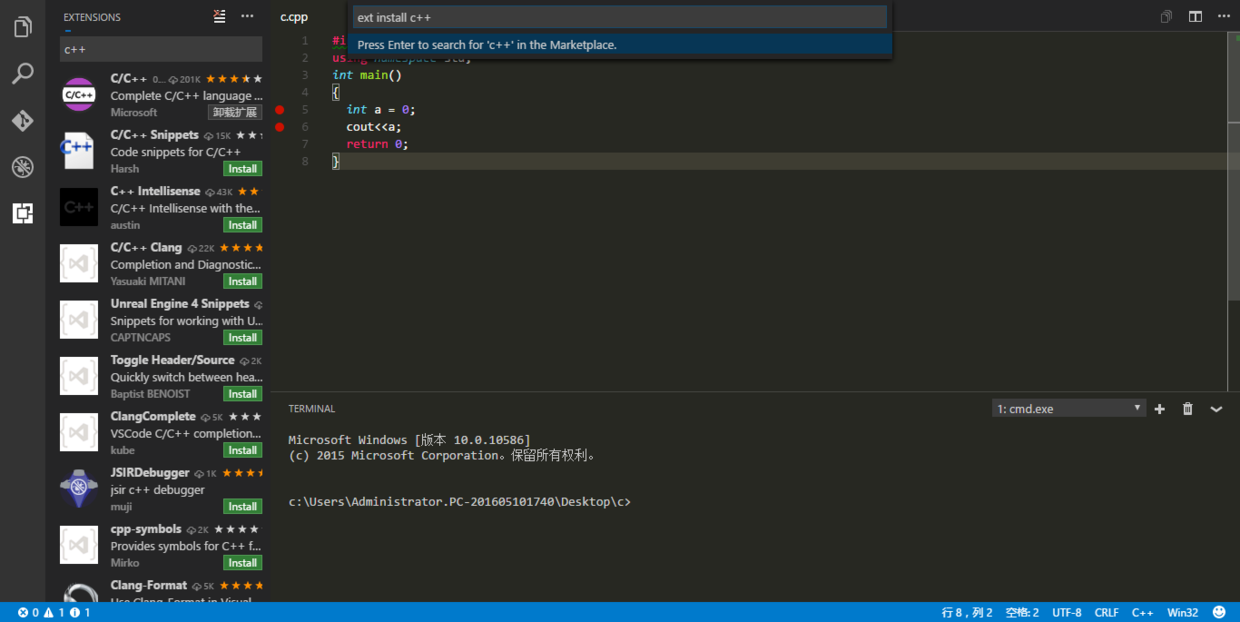The width and height of the screenshot is (1240, 622).
Task: Kill terminal with the trash icon
Action: (1188, 409)
